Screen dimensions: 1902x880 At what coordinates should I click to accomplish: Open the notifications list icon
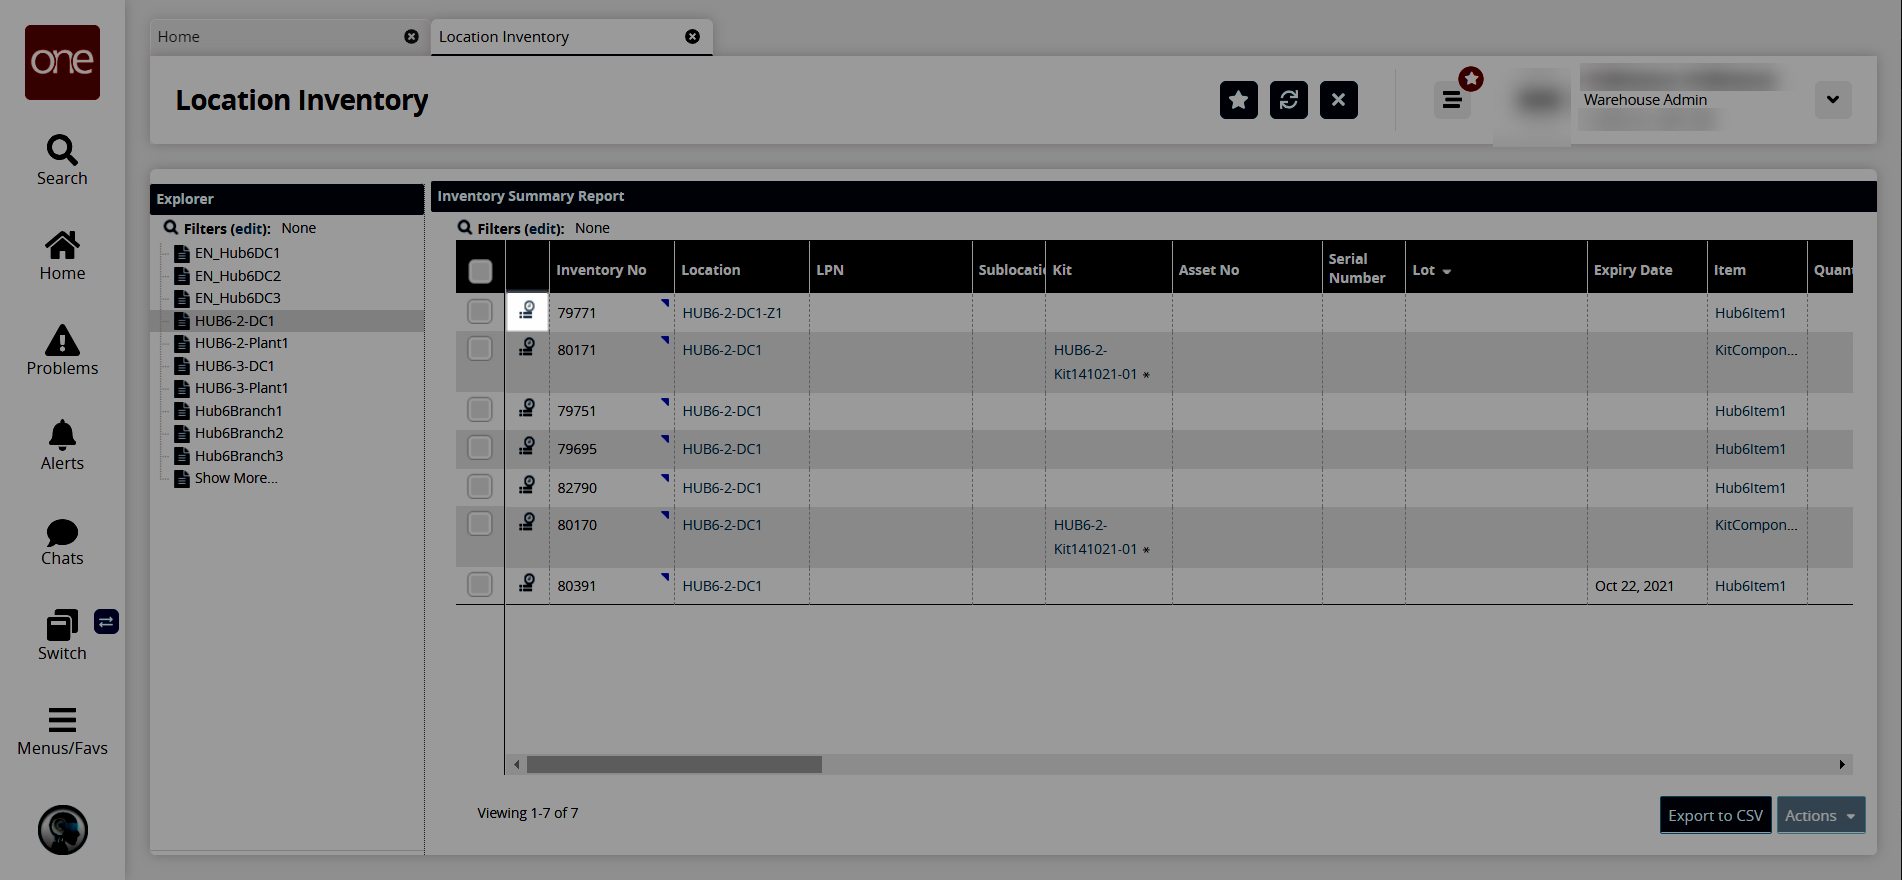[x=1453, y=100]
